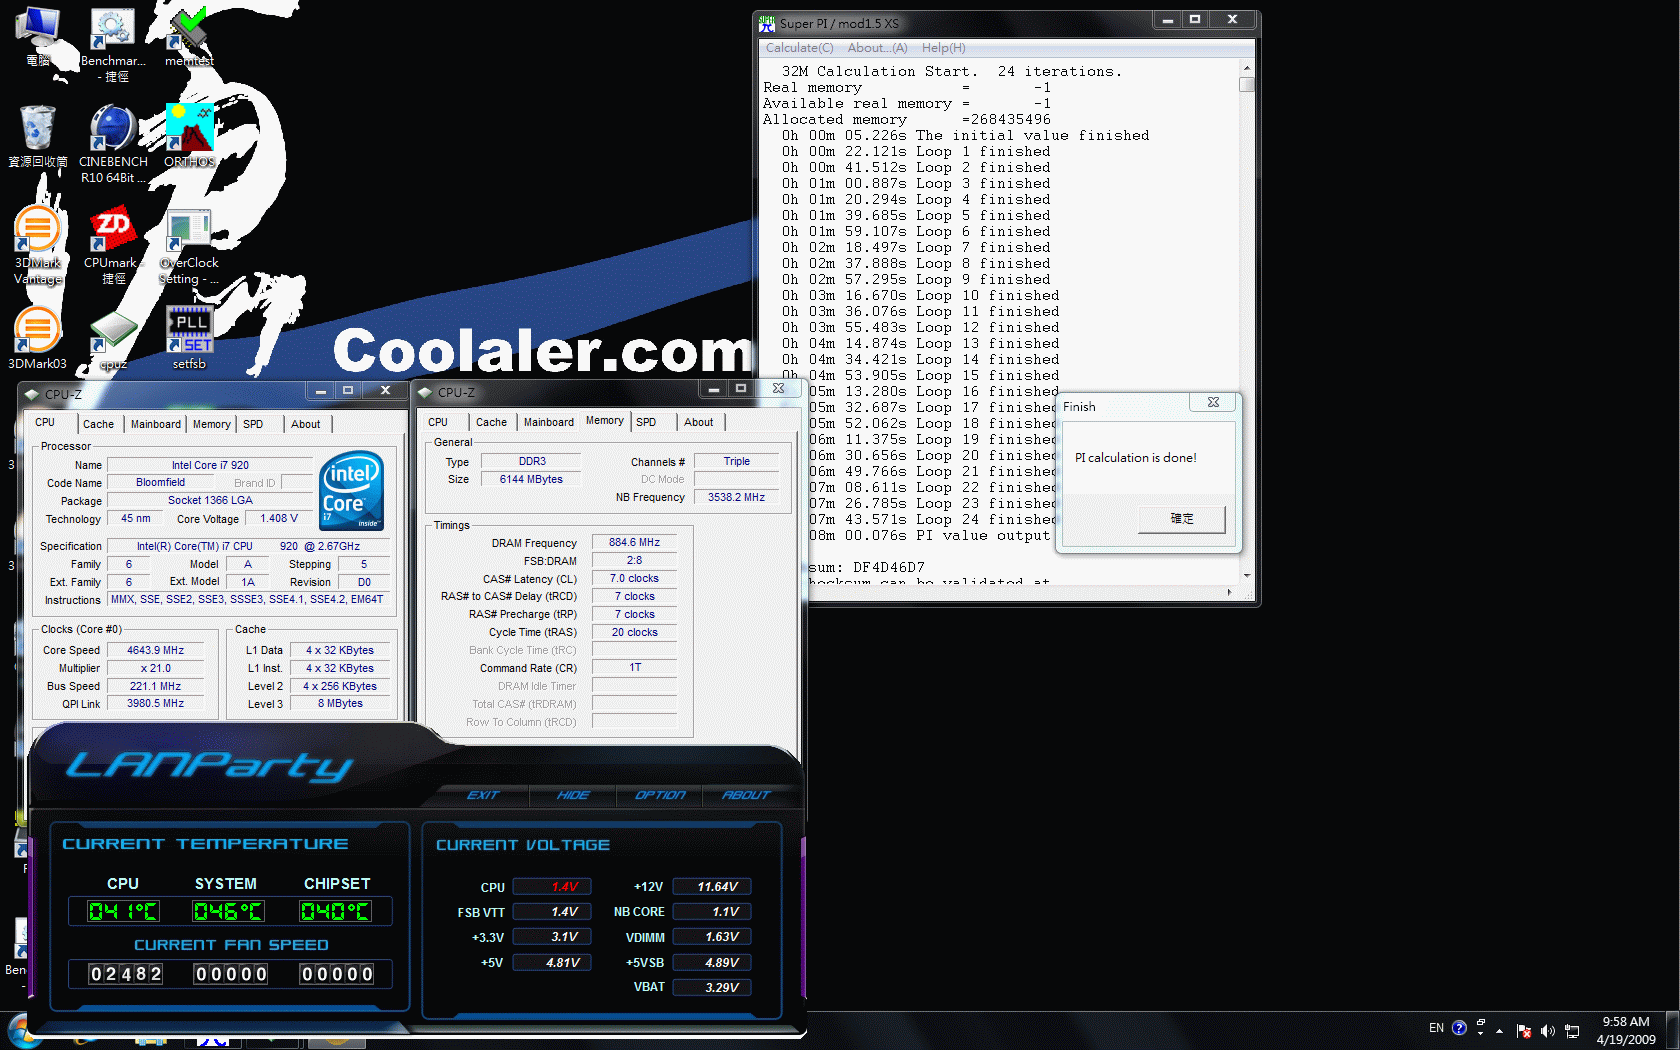Open the Computer desktop icon
Screen dimensions: 1680x1050
tap(37, 35)
